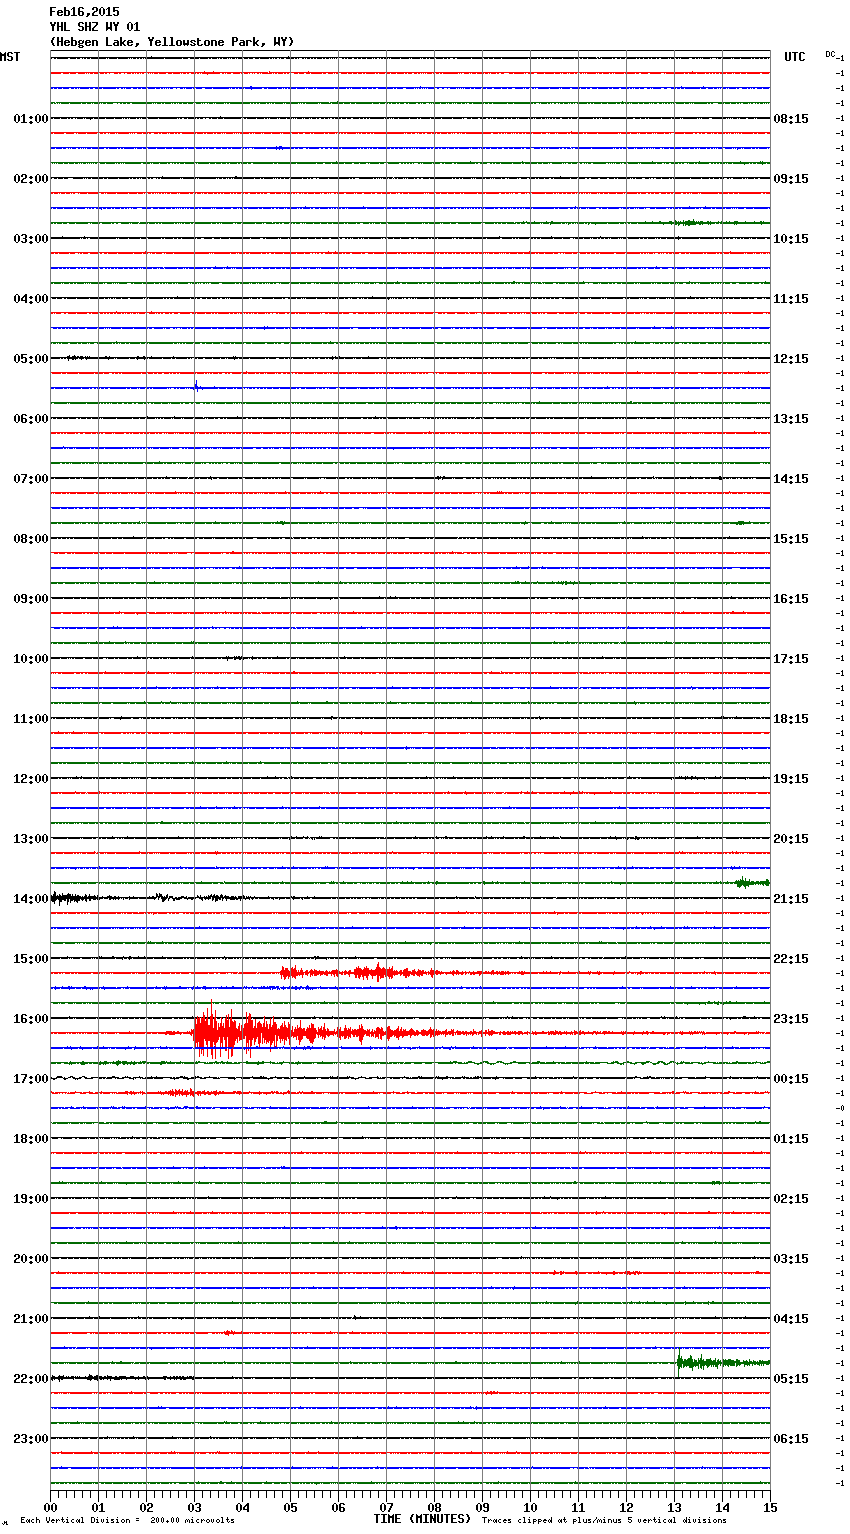
Task: Select the 14:00 MST time label
Action: pos(31,899)
